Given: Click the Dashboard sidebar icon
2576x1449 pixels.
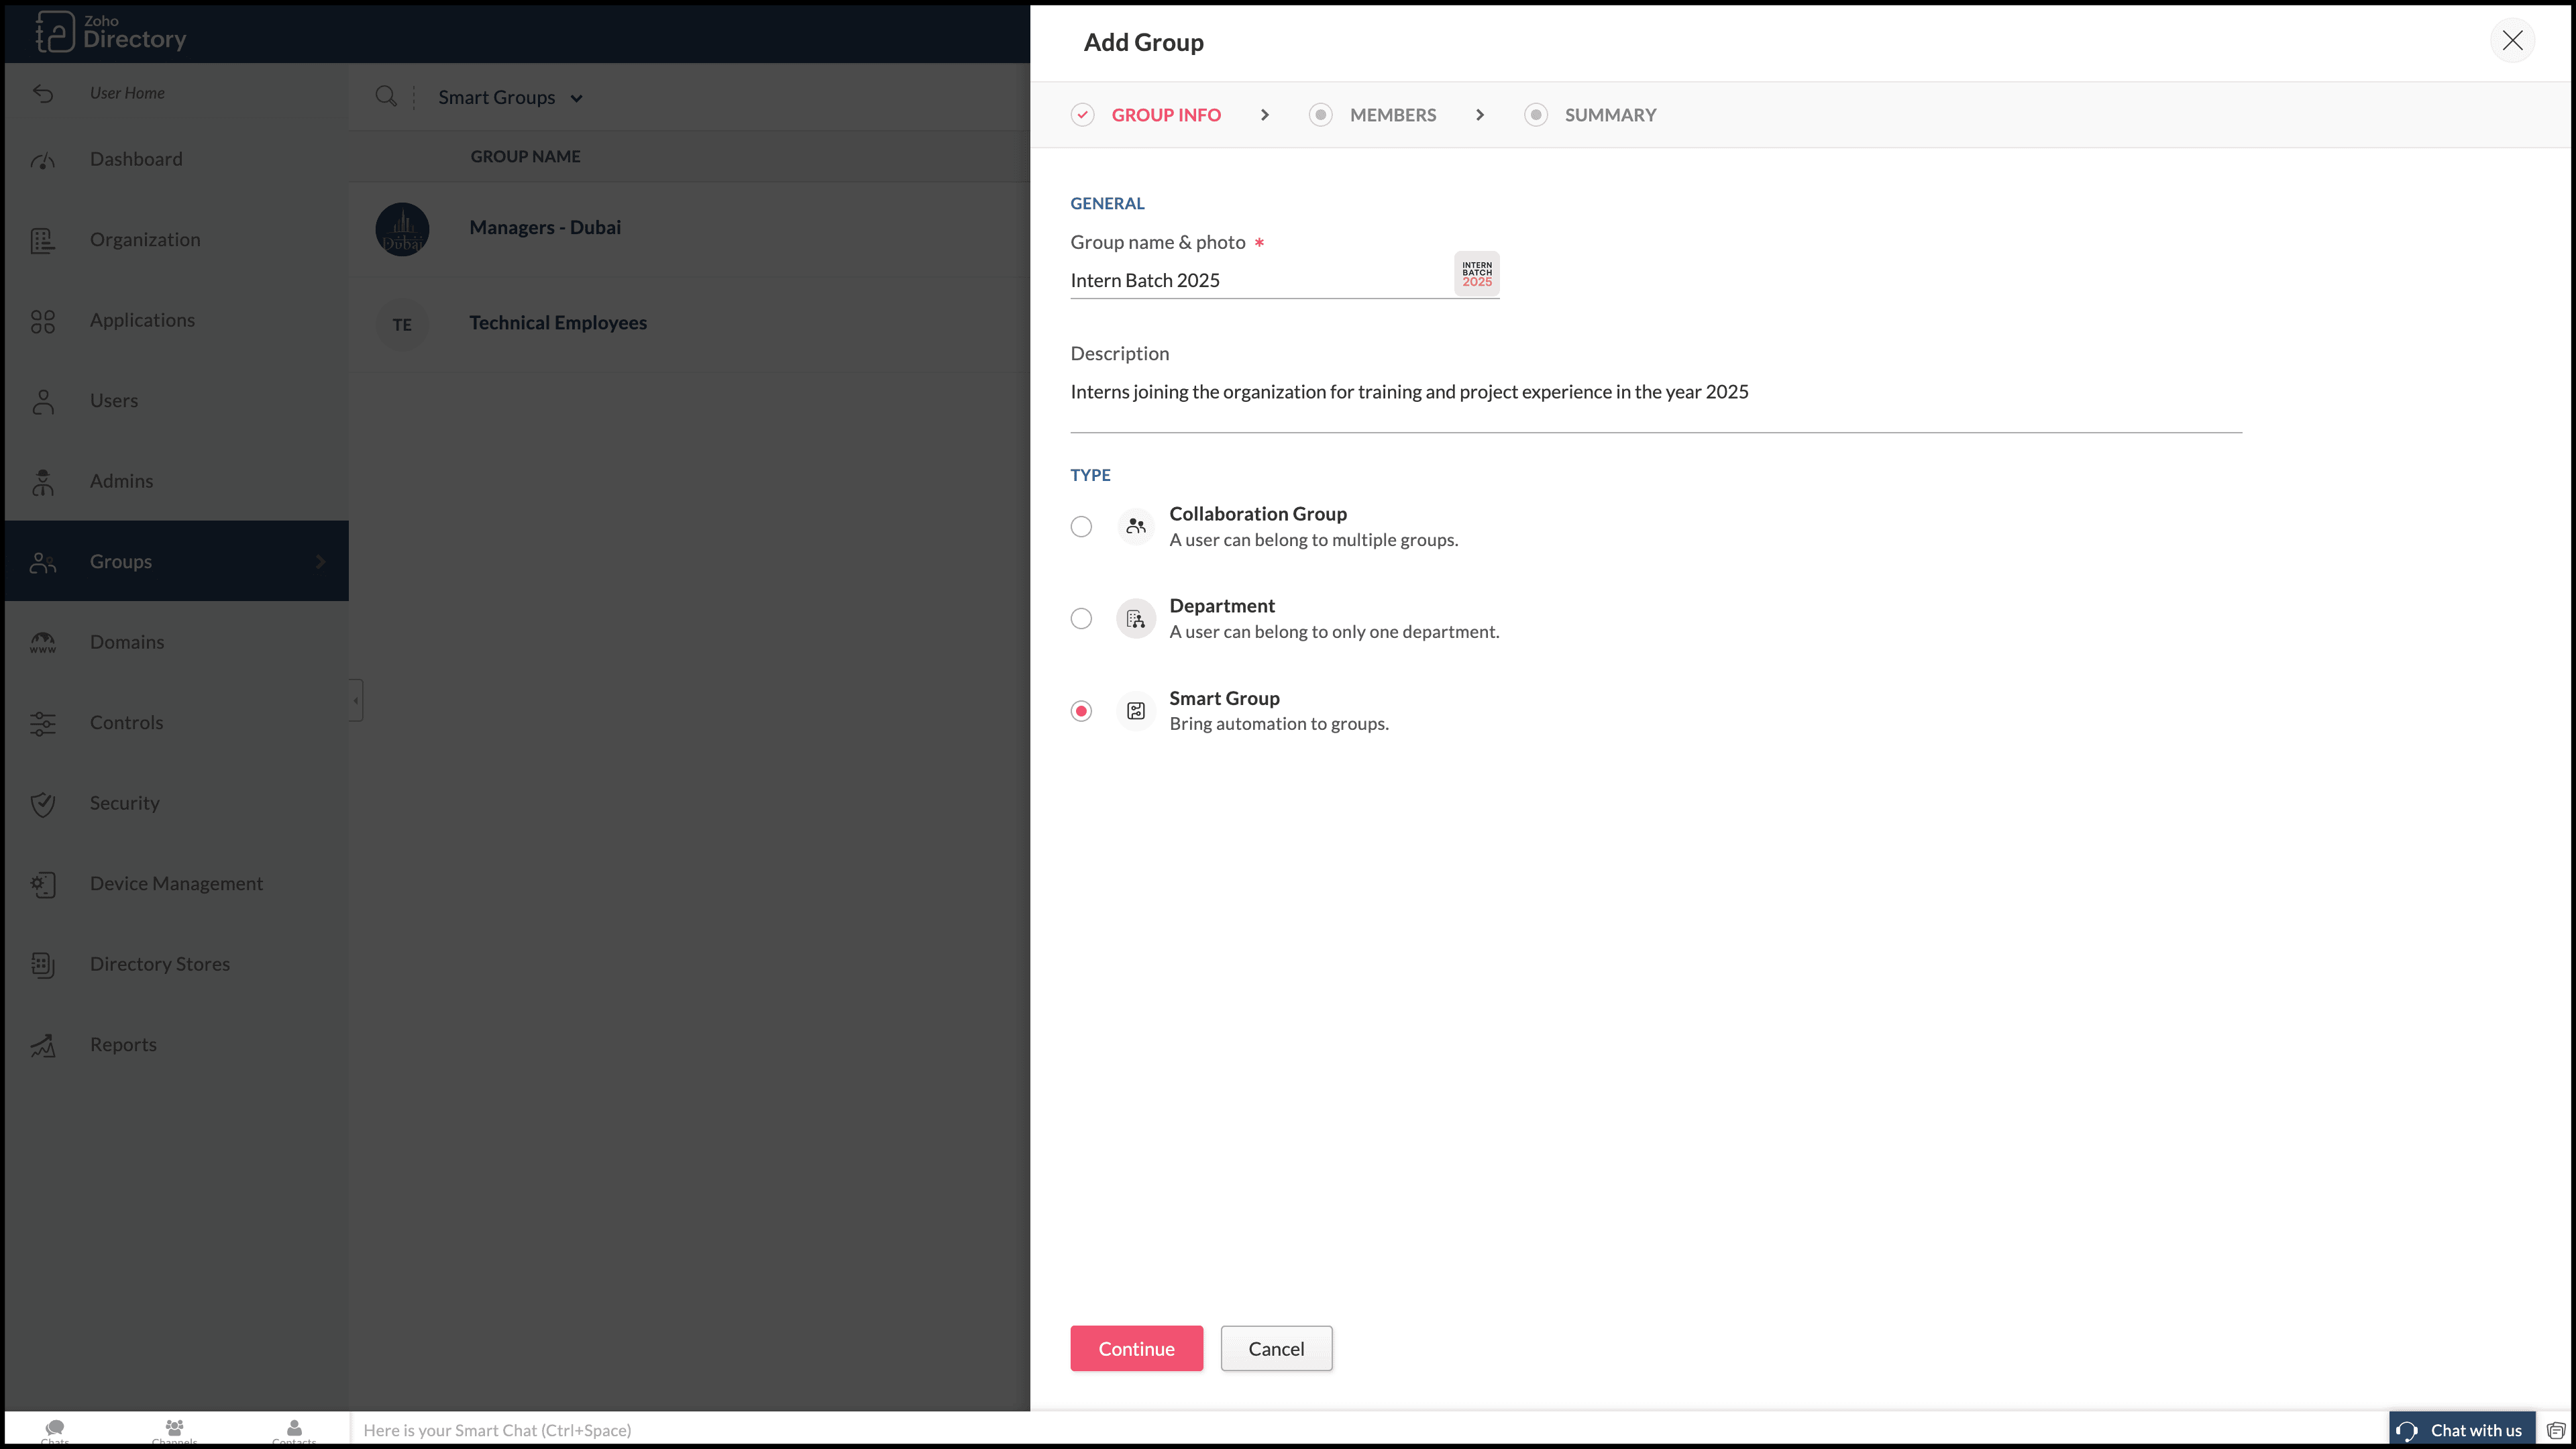Looking at the screenshot, I should pyautogui.click(x=42, y=160).
